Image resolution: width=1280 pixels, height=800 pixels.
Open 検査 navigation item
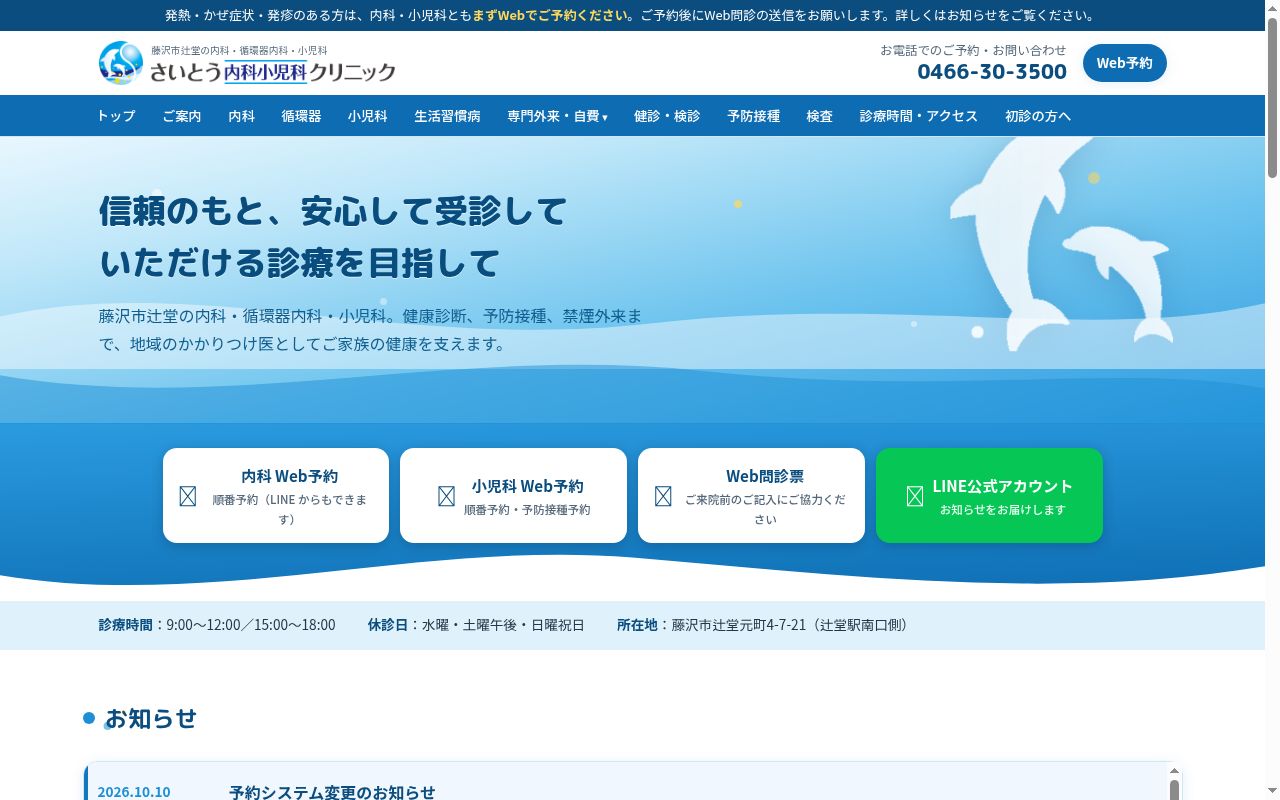[x=820, y=116]
